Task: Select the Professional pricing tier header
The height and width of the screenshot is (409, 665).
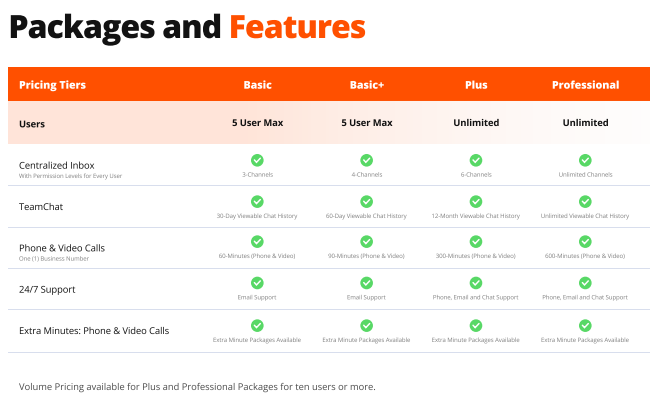Action: (x=586, y=85)
